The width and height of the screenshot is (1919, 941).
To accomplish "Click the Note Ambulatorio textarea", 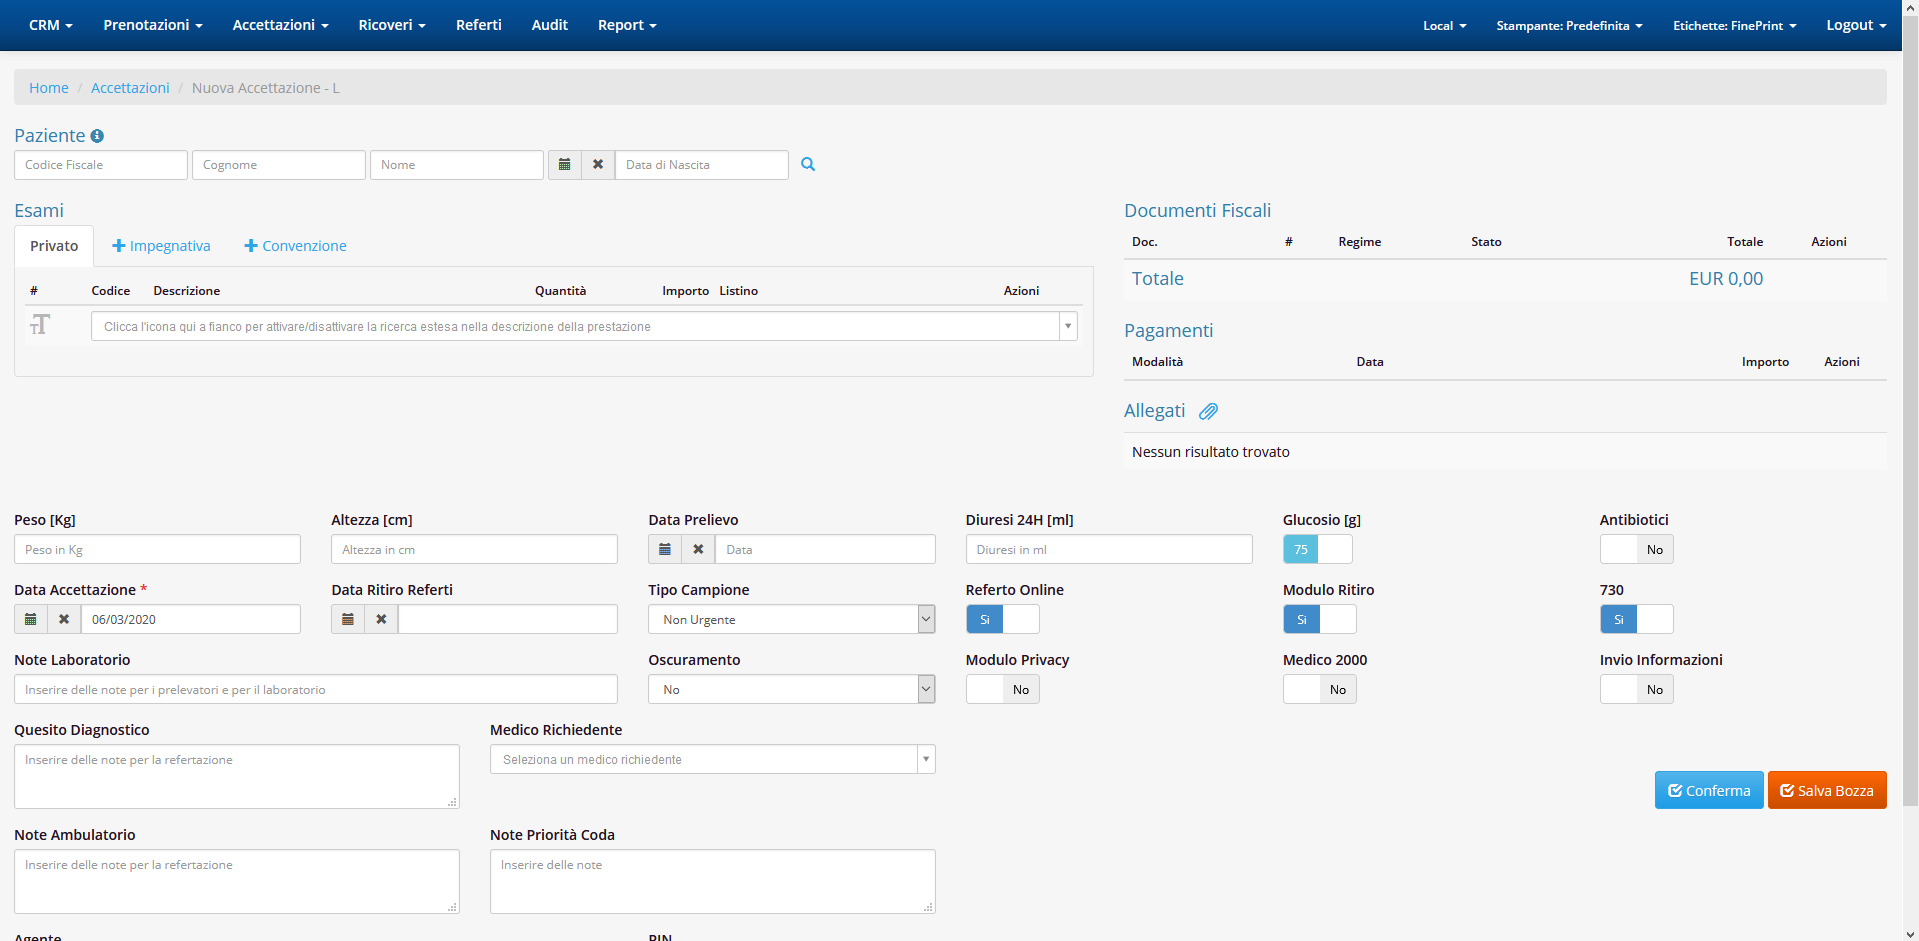I will pyautogui.click(x=237, y=881).
